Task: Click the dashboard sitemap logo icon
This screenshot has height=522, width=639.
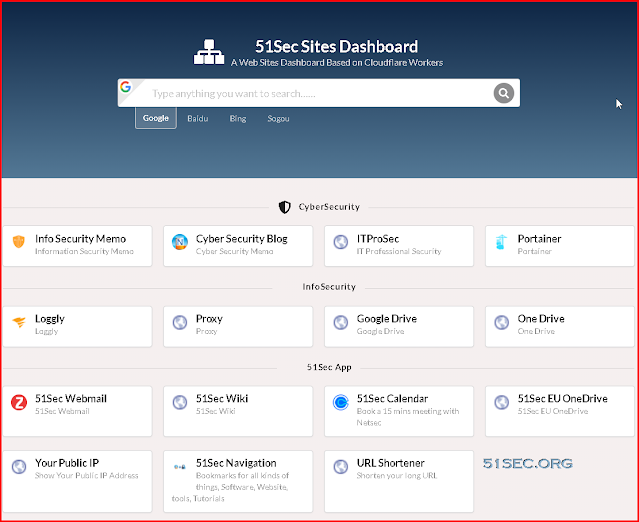Action: click(209, 52)
